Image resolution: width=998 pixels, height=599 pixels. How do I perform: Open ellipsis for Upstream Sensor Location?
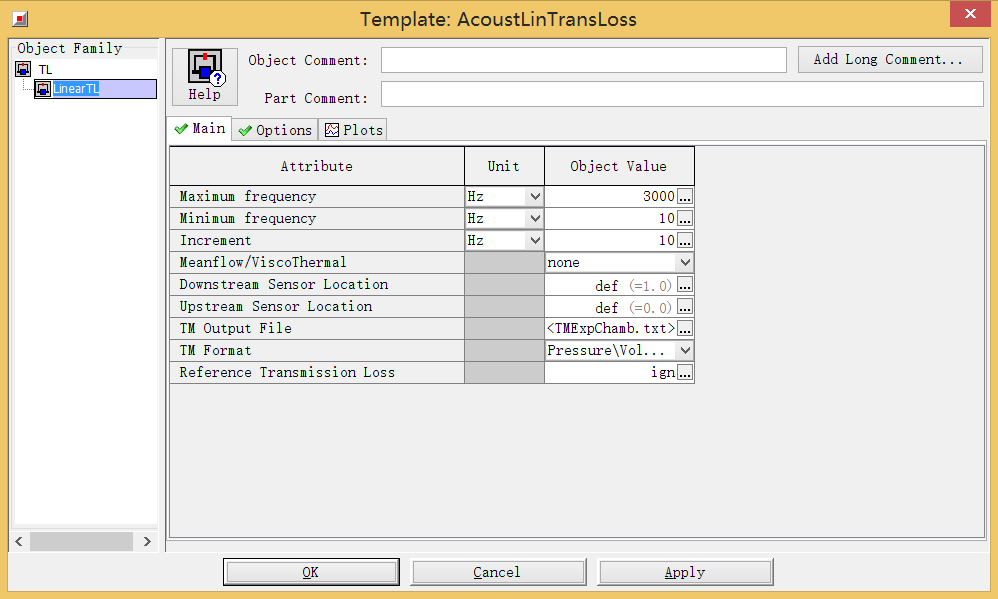[685, 307]
